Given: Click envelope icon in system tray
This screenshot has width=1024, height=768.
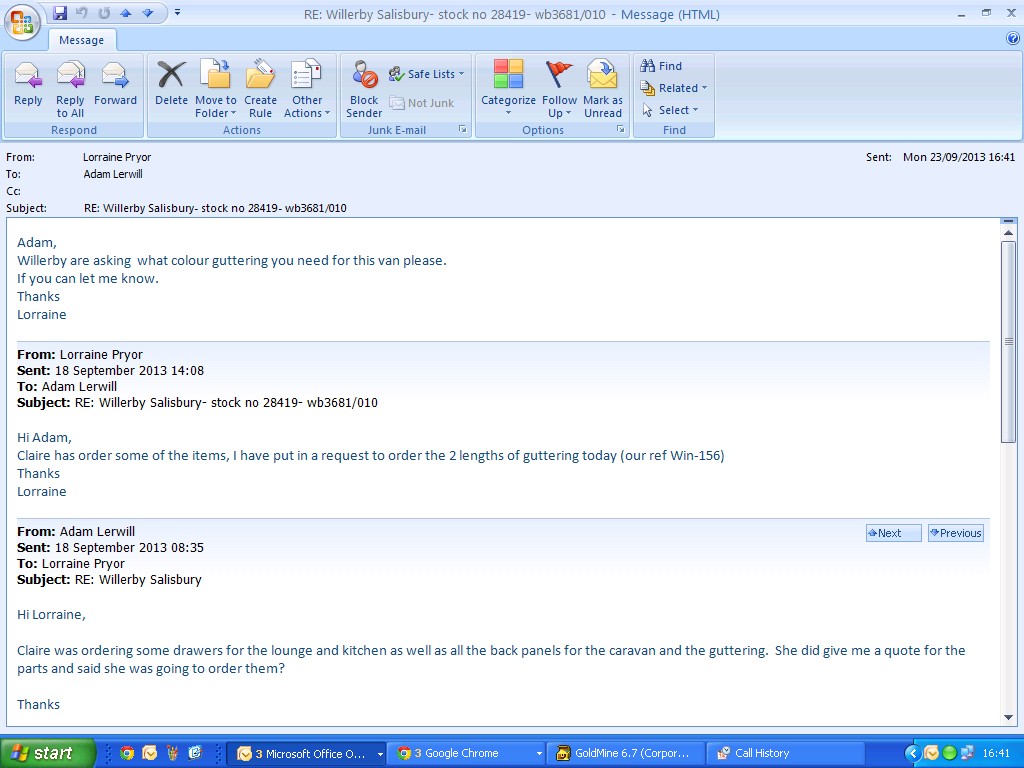Looking at the screenshot, I should (931, 754).
